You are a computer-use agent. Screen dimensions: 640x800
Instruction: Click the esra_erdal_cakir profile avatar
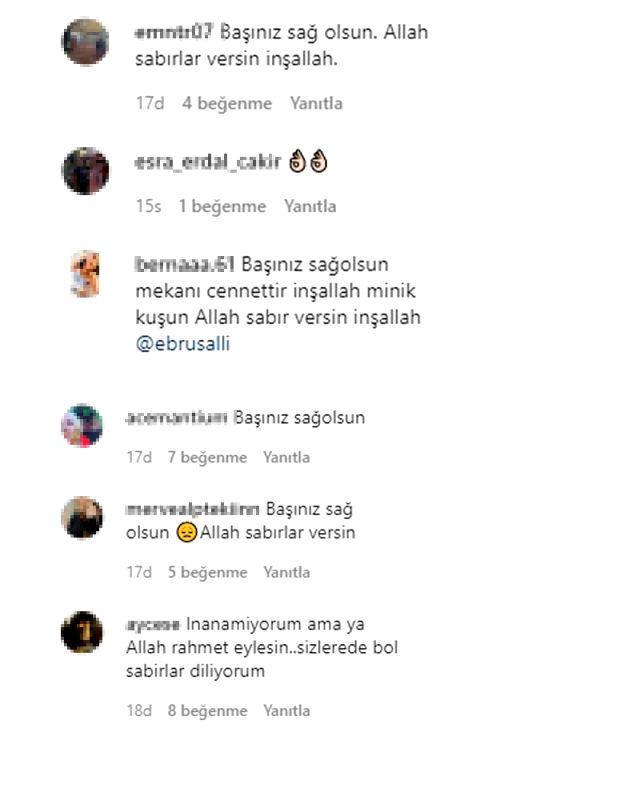click(85, 171)
